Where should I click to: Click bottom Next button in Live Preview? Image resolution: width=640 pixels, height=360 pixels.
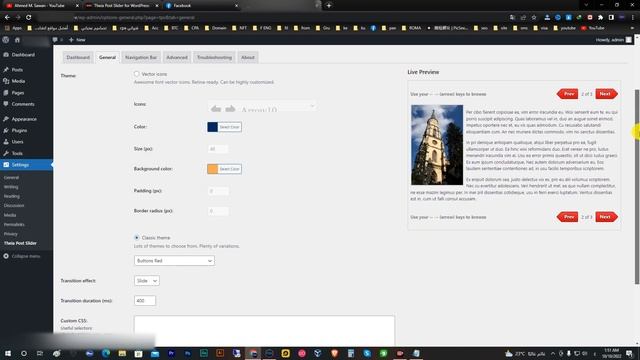pyautogui.click(x=606, y=217)
